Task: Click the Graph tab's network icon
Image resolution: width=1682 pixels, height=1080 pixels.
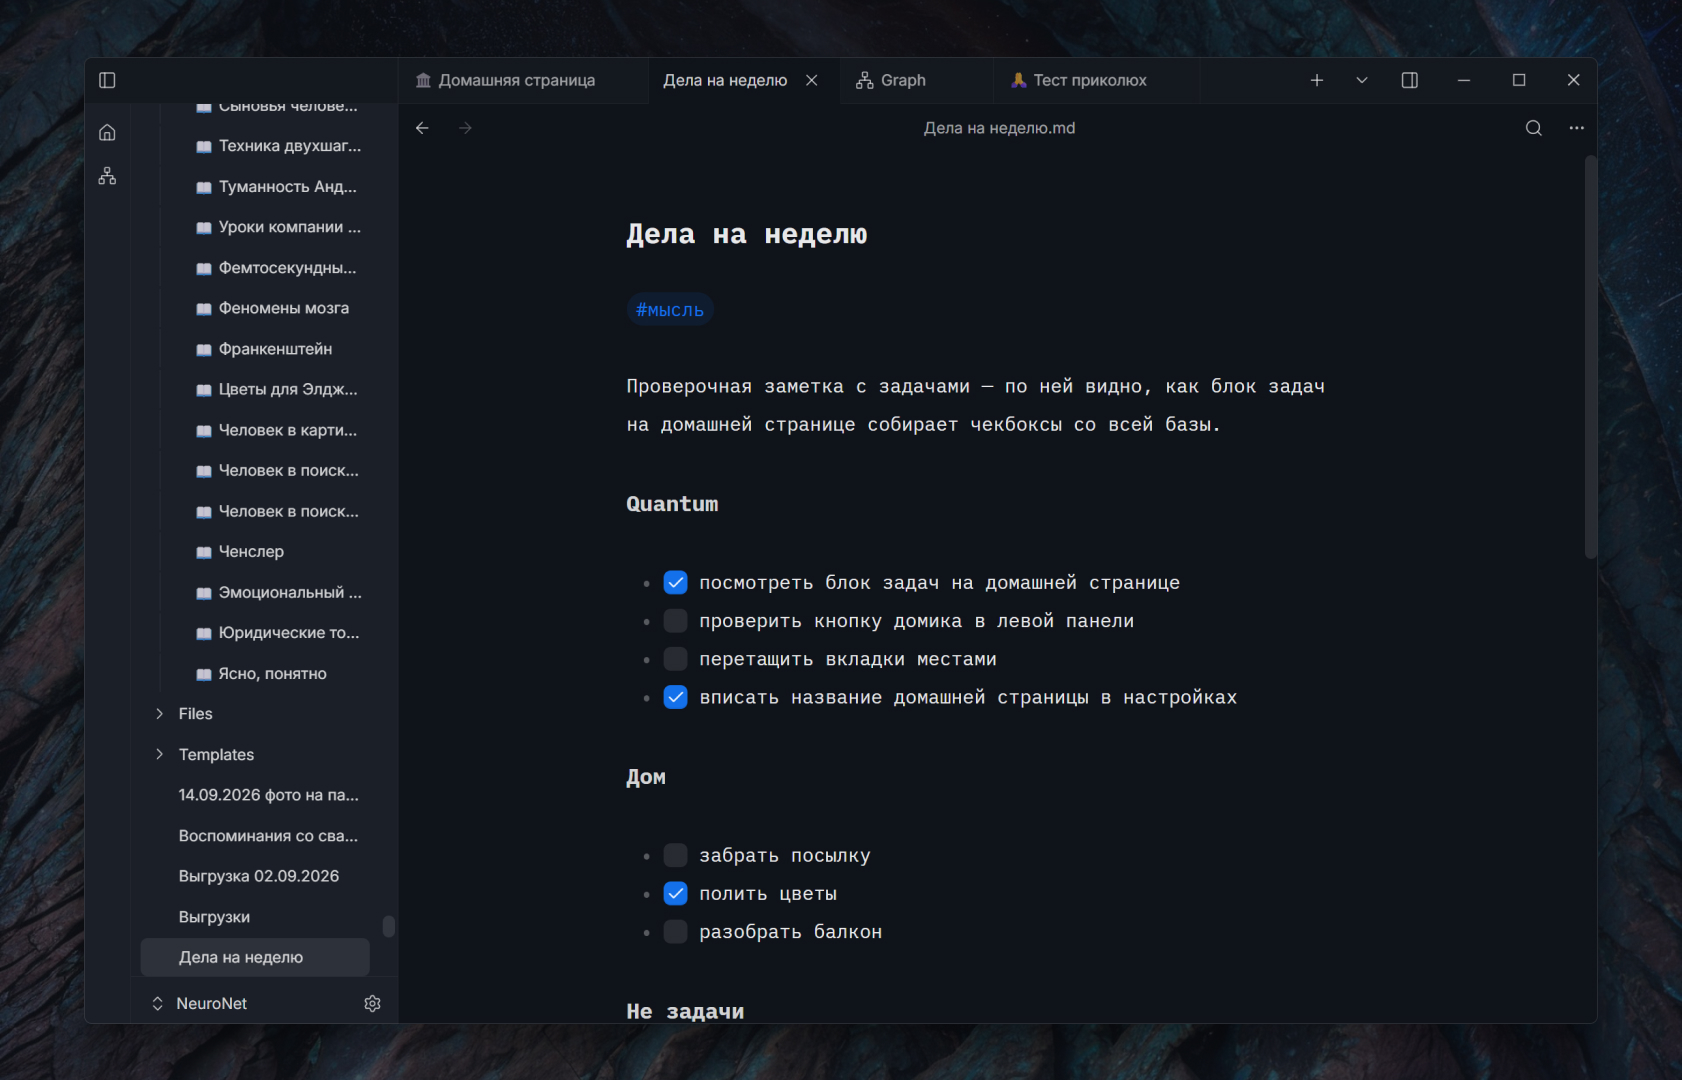Action: 865,80
